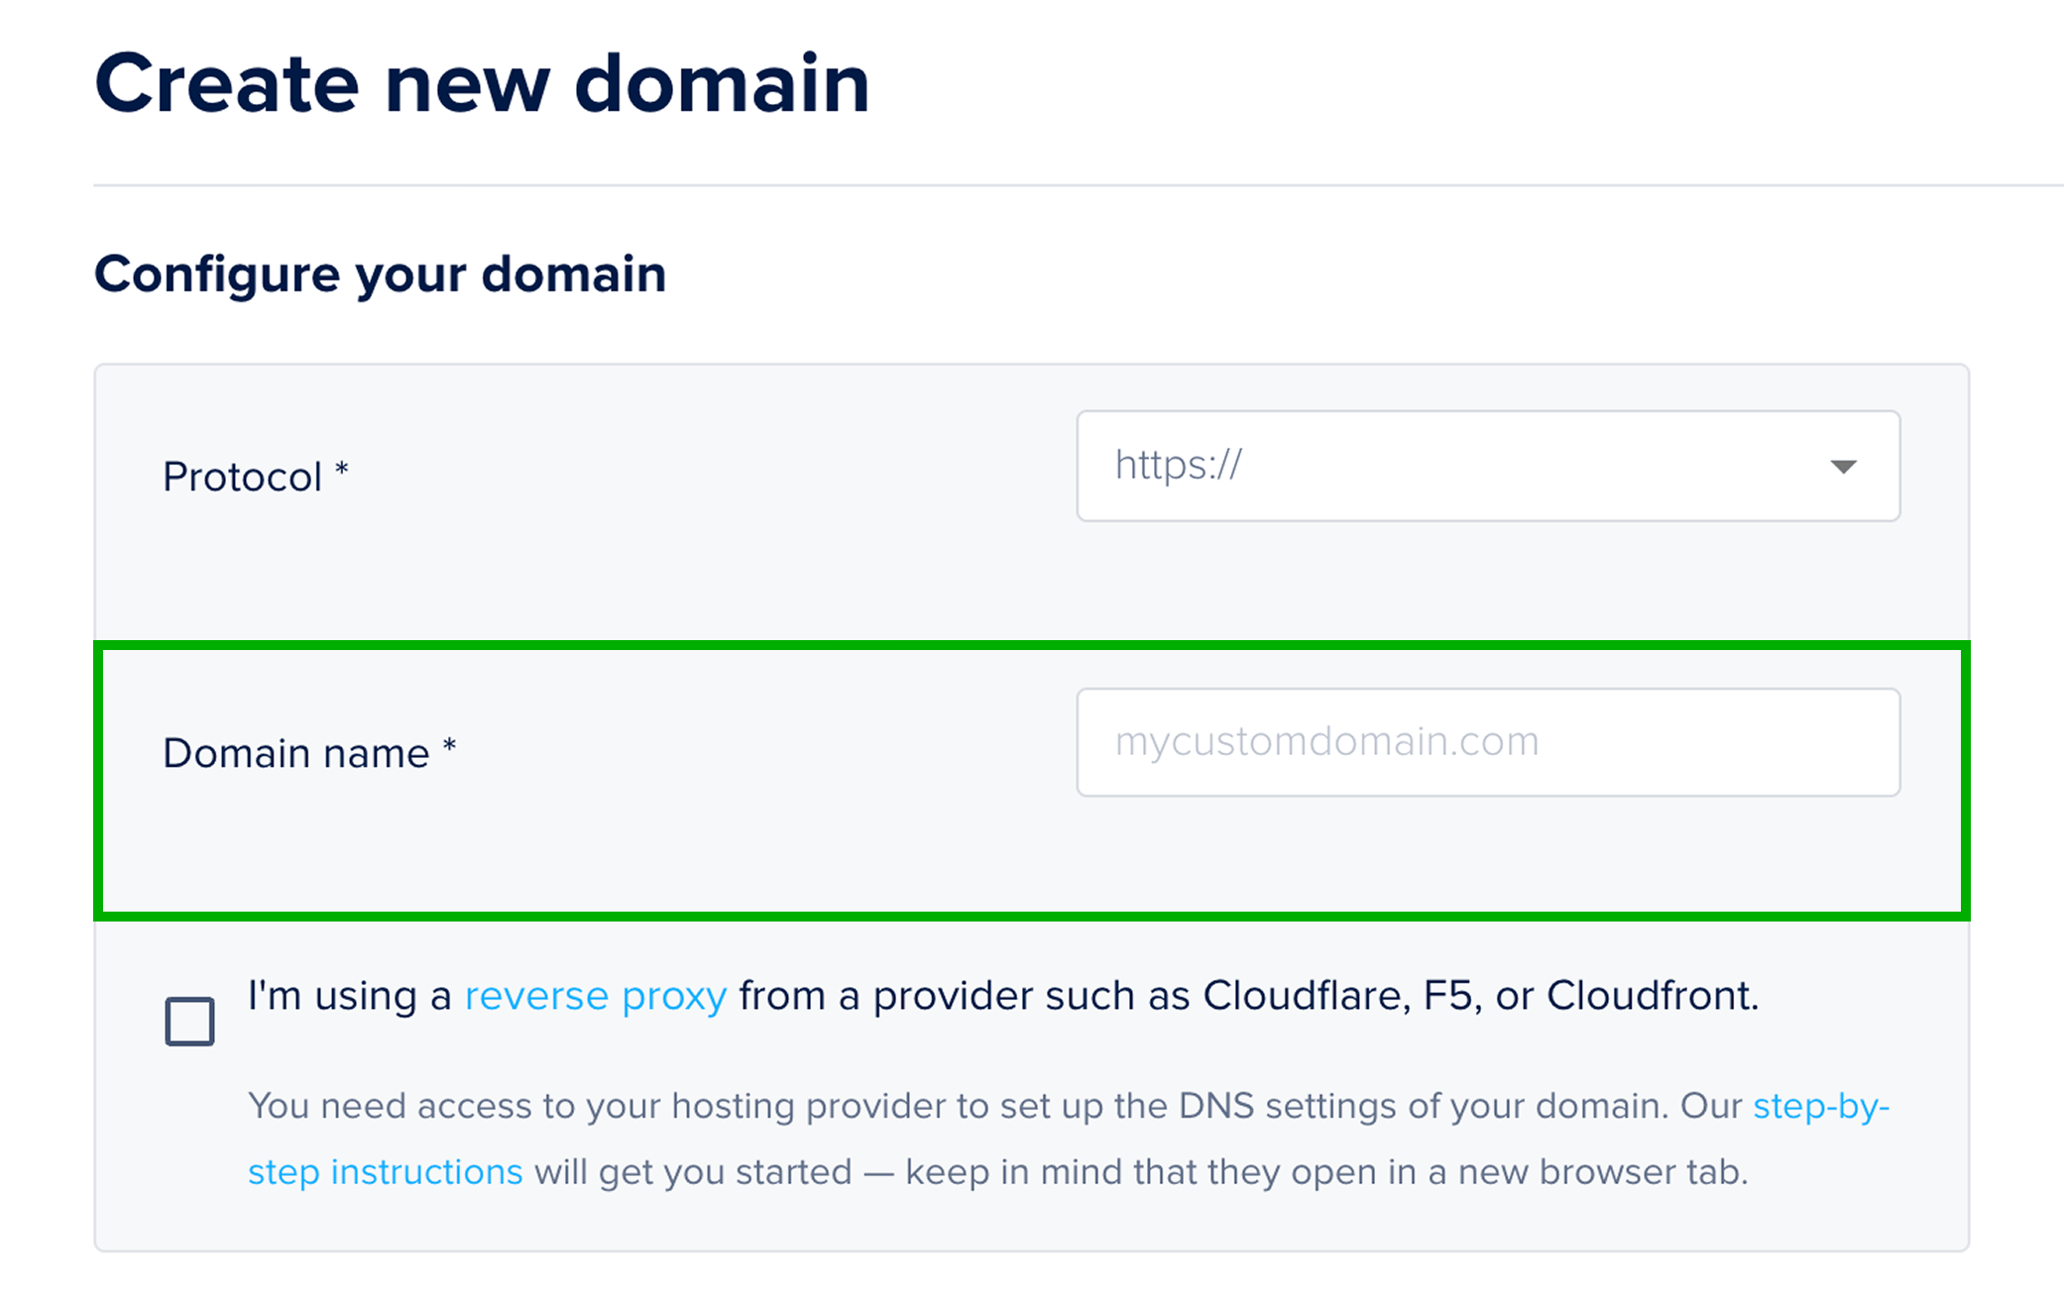Click inside the Domain name input field

click(x=1487, y=742)
